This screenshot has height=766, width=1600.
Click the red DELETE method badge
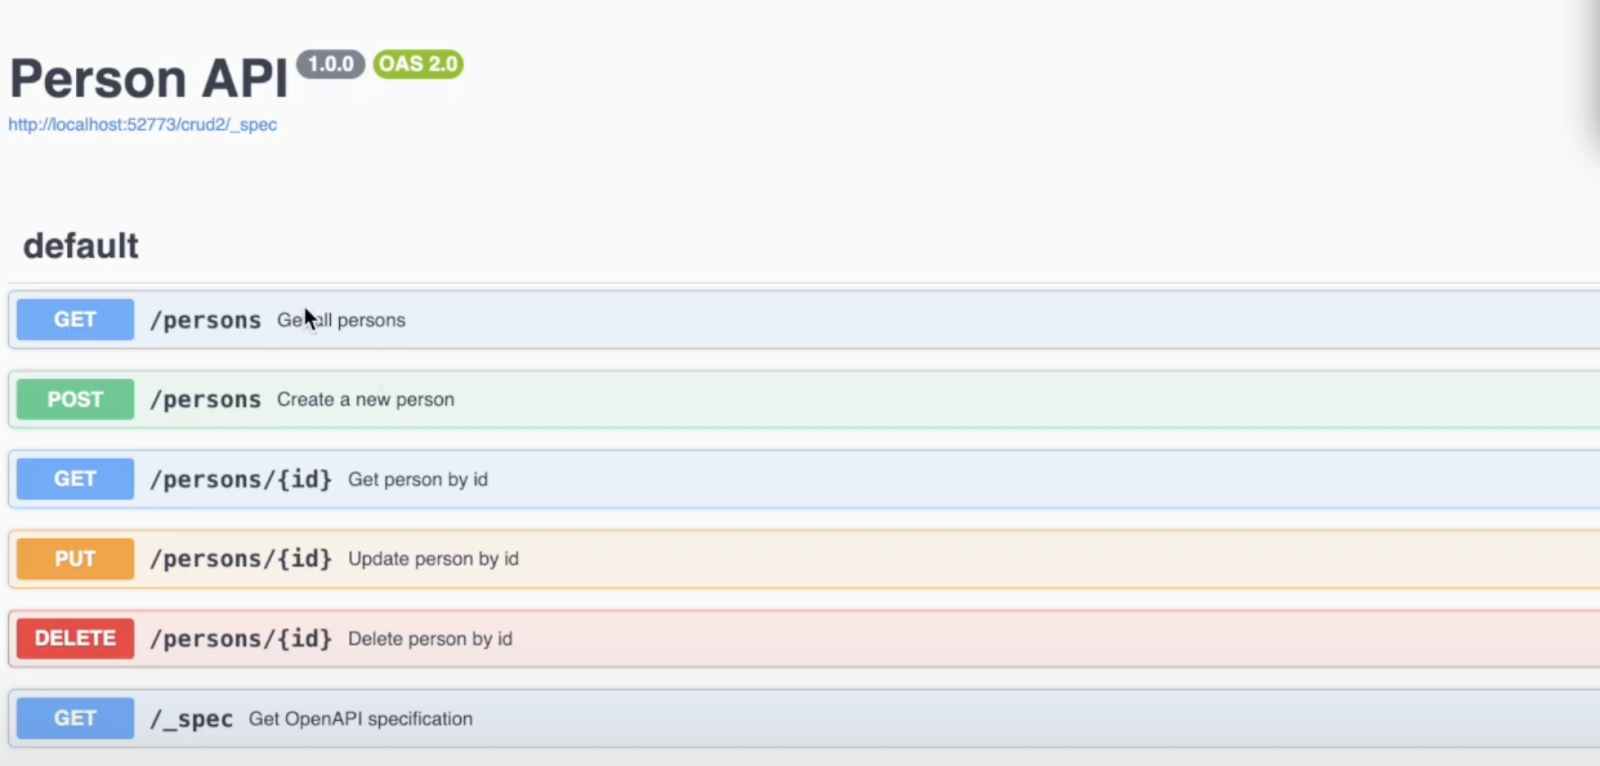click(x=75, y=638)
